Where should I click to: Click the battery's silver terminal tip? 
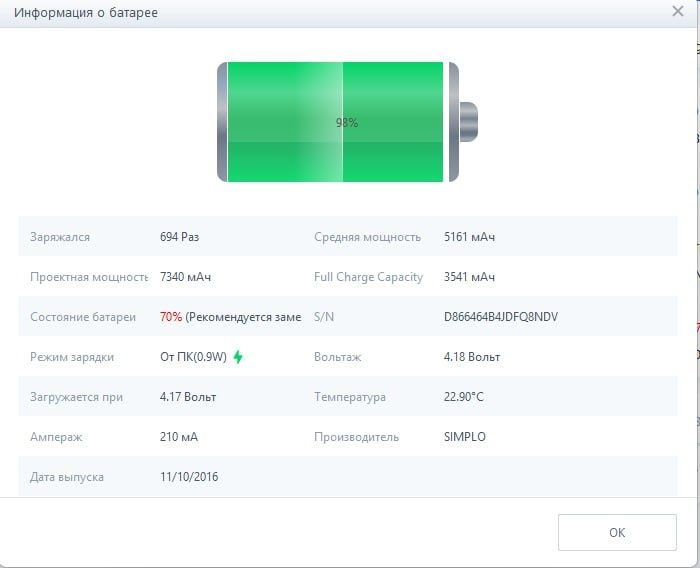pos(468,122)
